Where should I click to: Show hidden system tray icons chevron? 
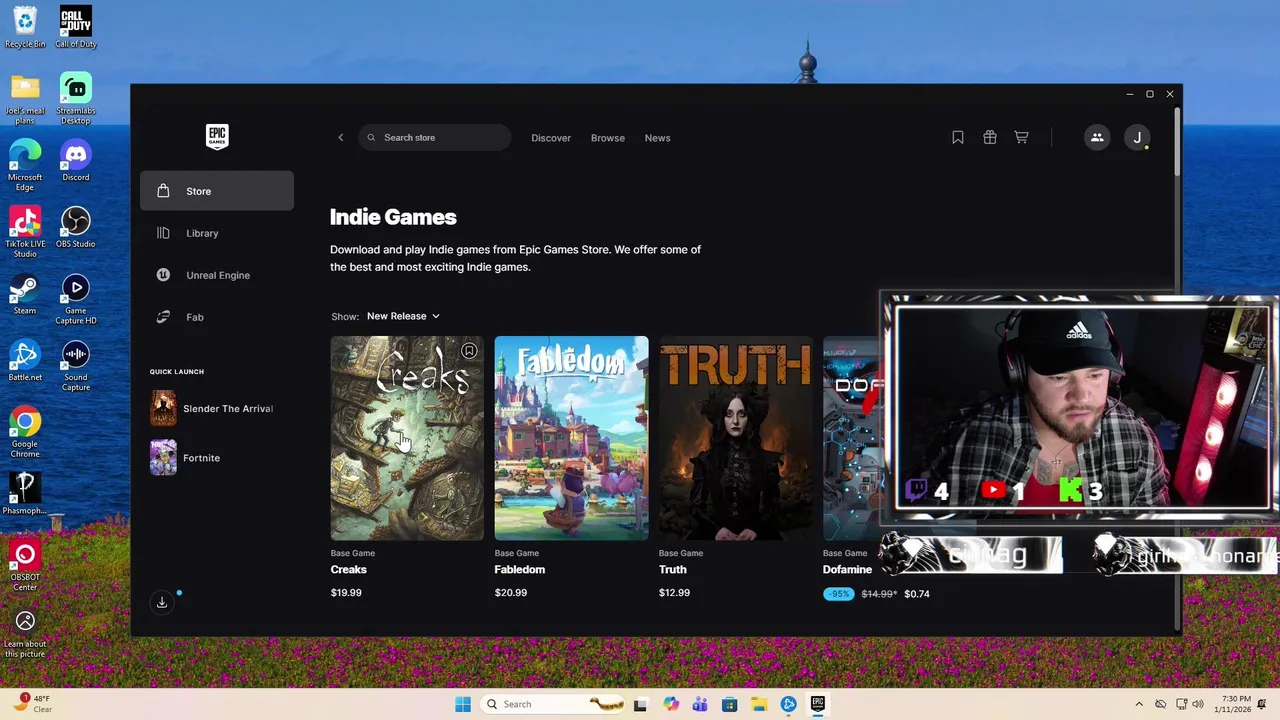click(x=1139, y=704)
